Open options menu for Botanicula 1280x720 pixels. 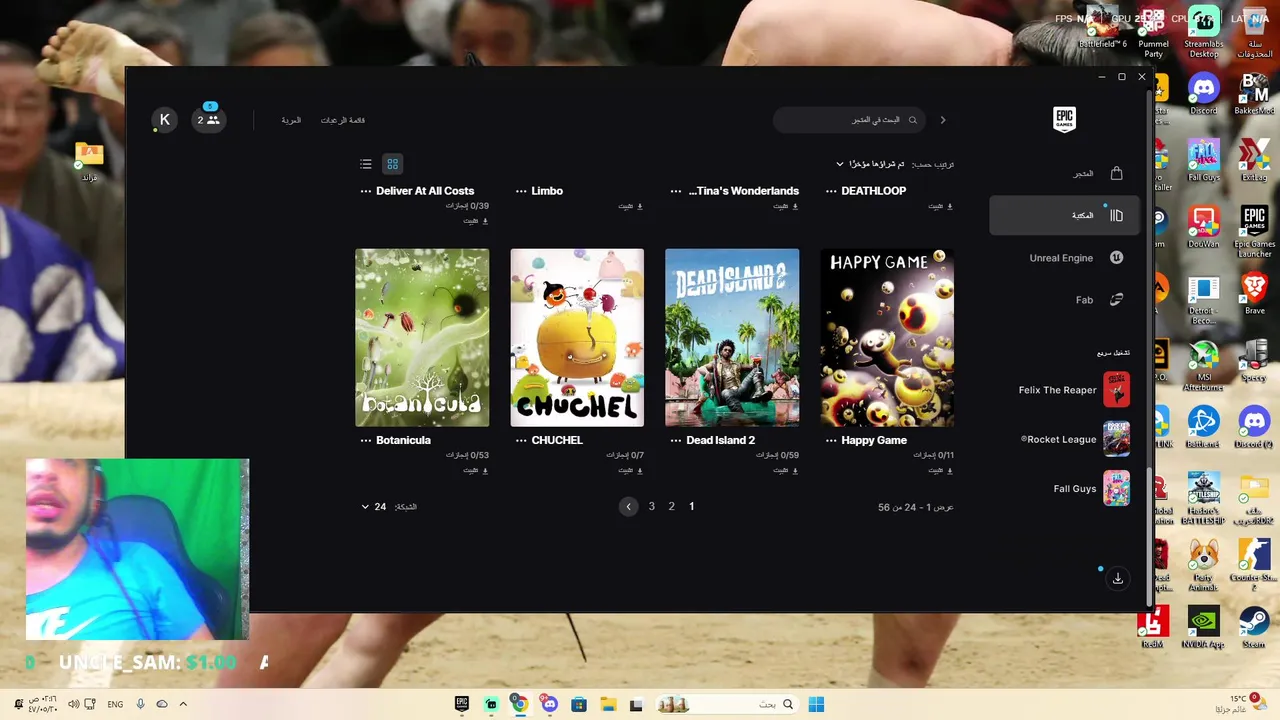click(365, 440)
